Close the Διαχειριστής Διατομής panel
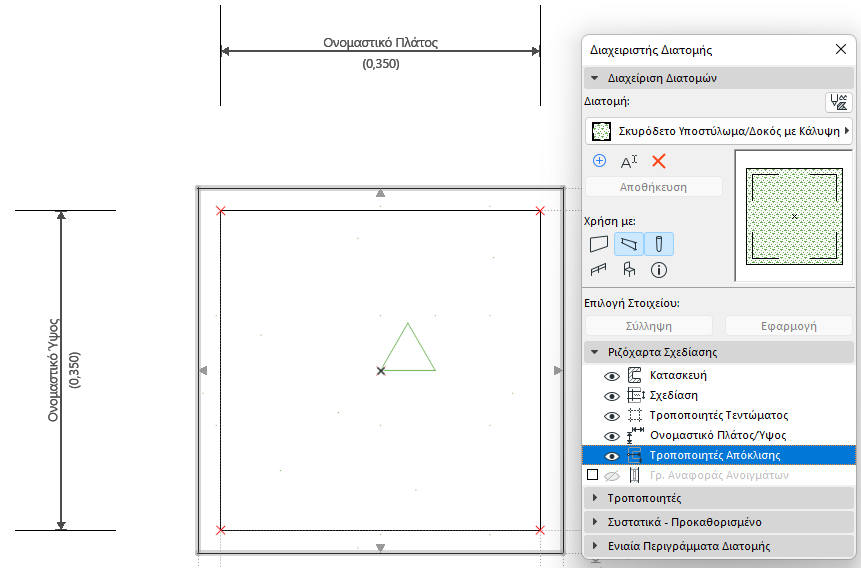The height and width of the screenshot is (568, 861). pyautogui.click(x=841, y=49)
